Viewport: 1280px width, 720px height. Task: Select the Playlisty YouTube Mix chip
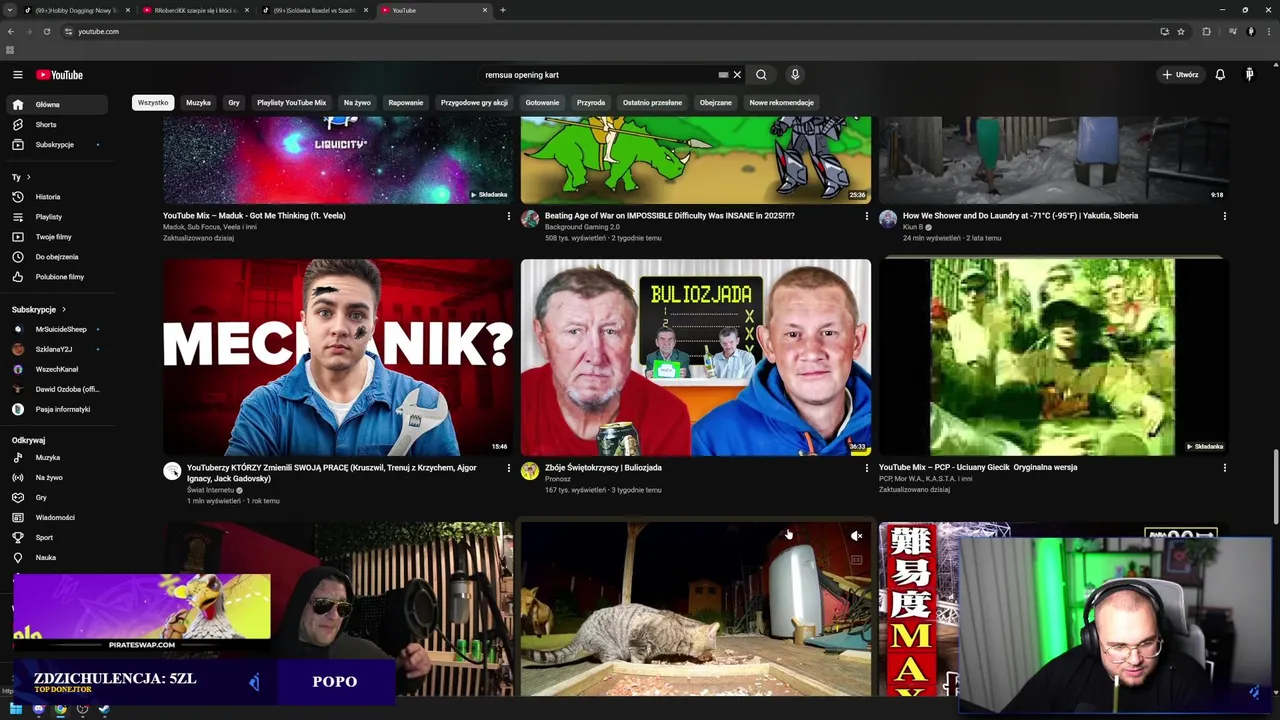[x=291, y=102]
